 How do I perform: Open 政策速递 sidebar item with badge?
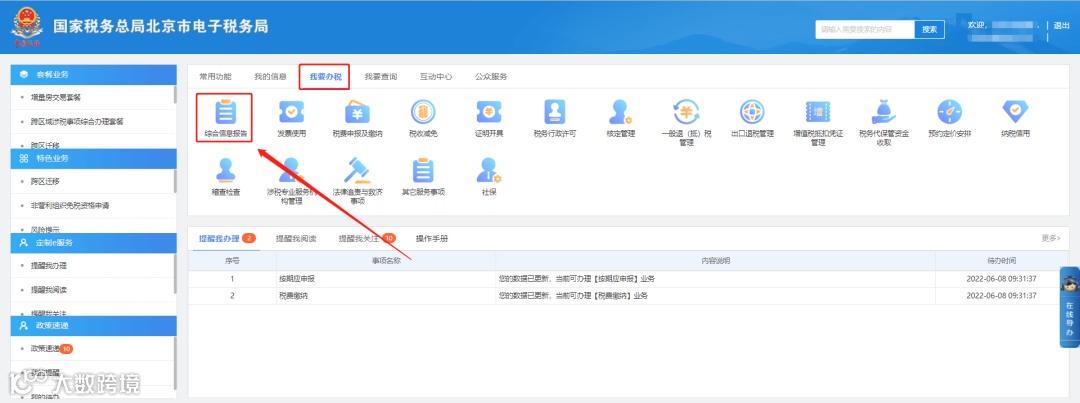pyautogui.click(x=52, y=349)
